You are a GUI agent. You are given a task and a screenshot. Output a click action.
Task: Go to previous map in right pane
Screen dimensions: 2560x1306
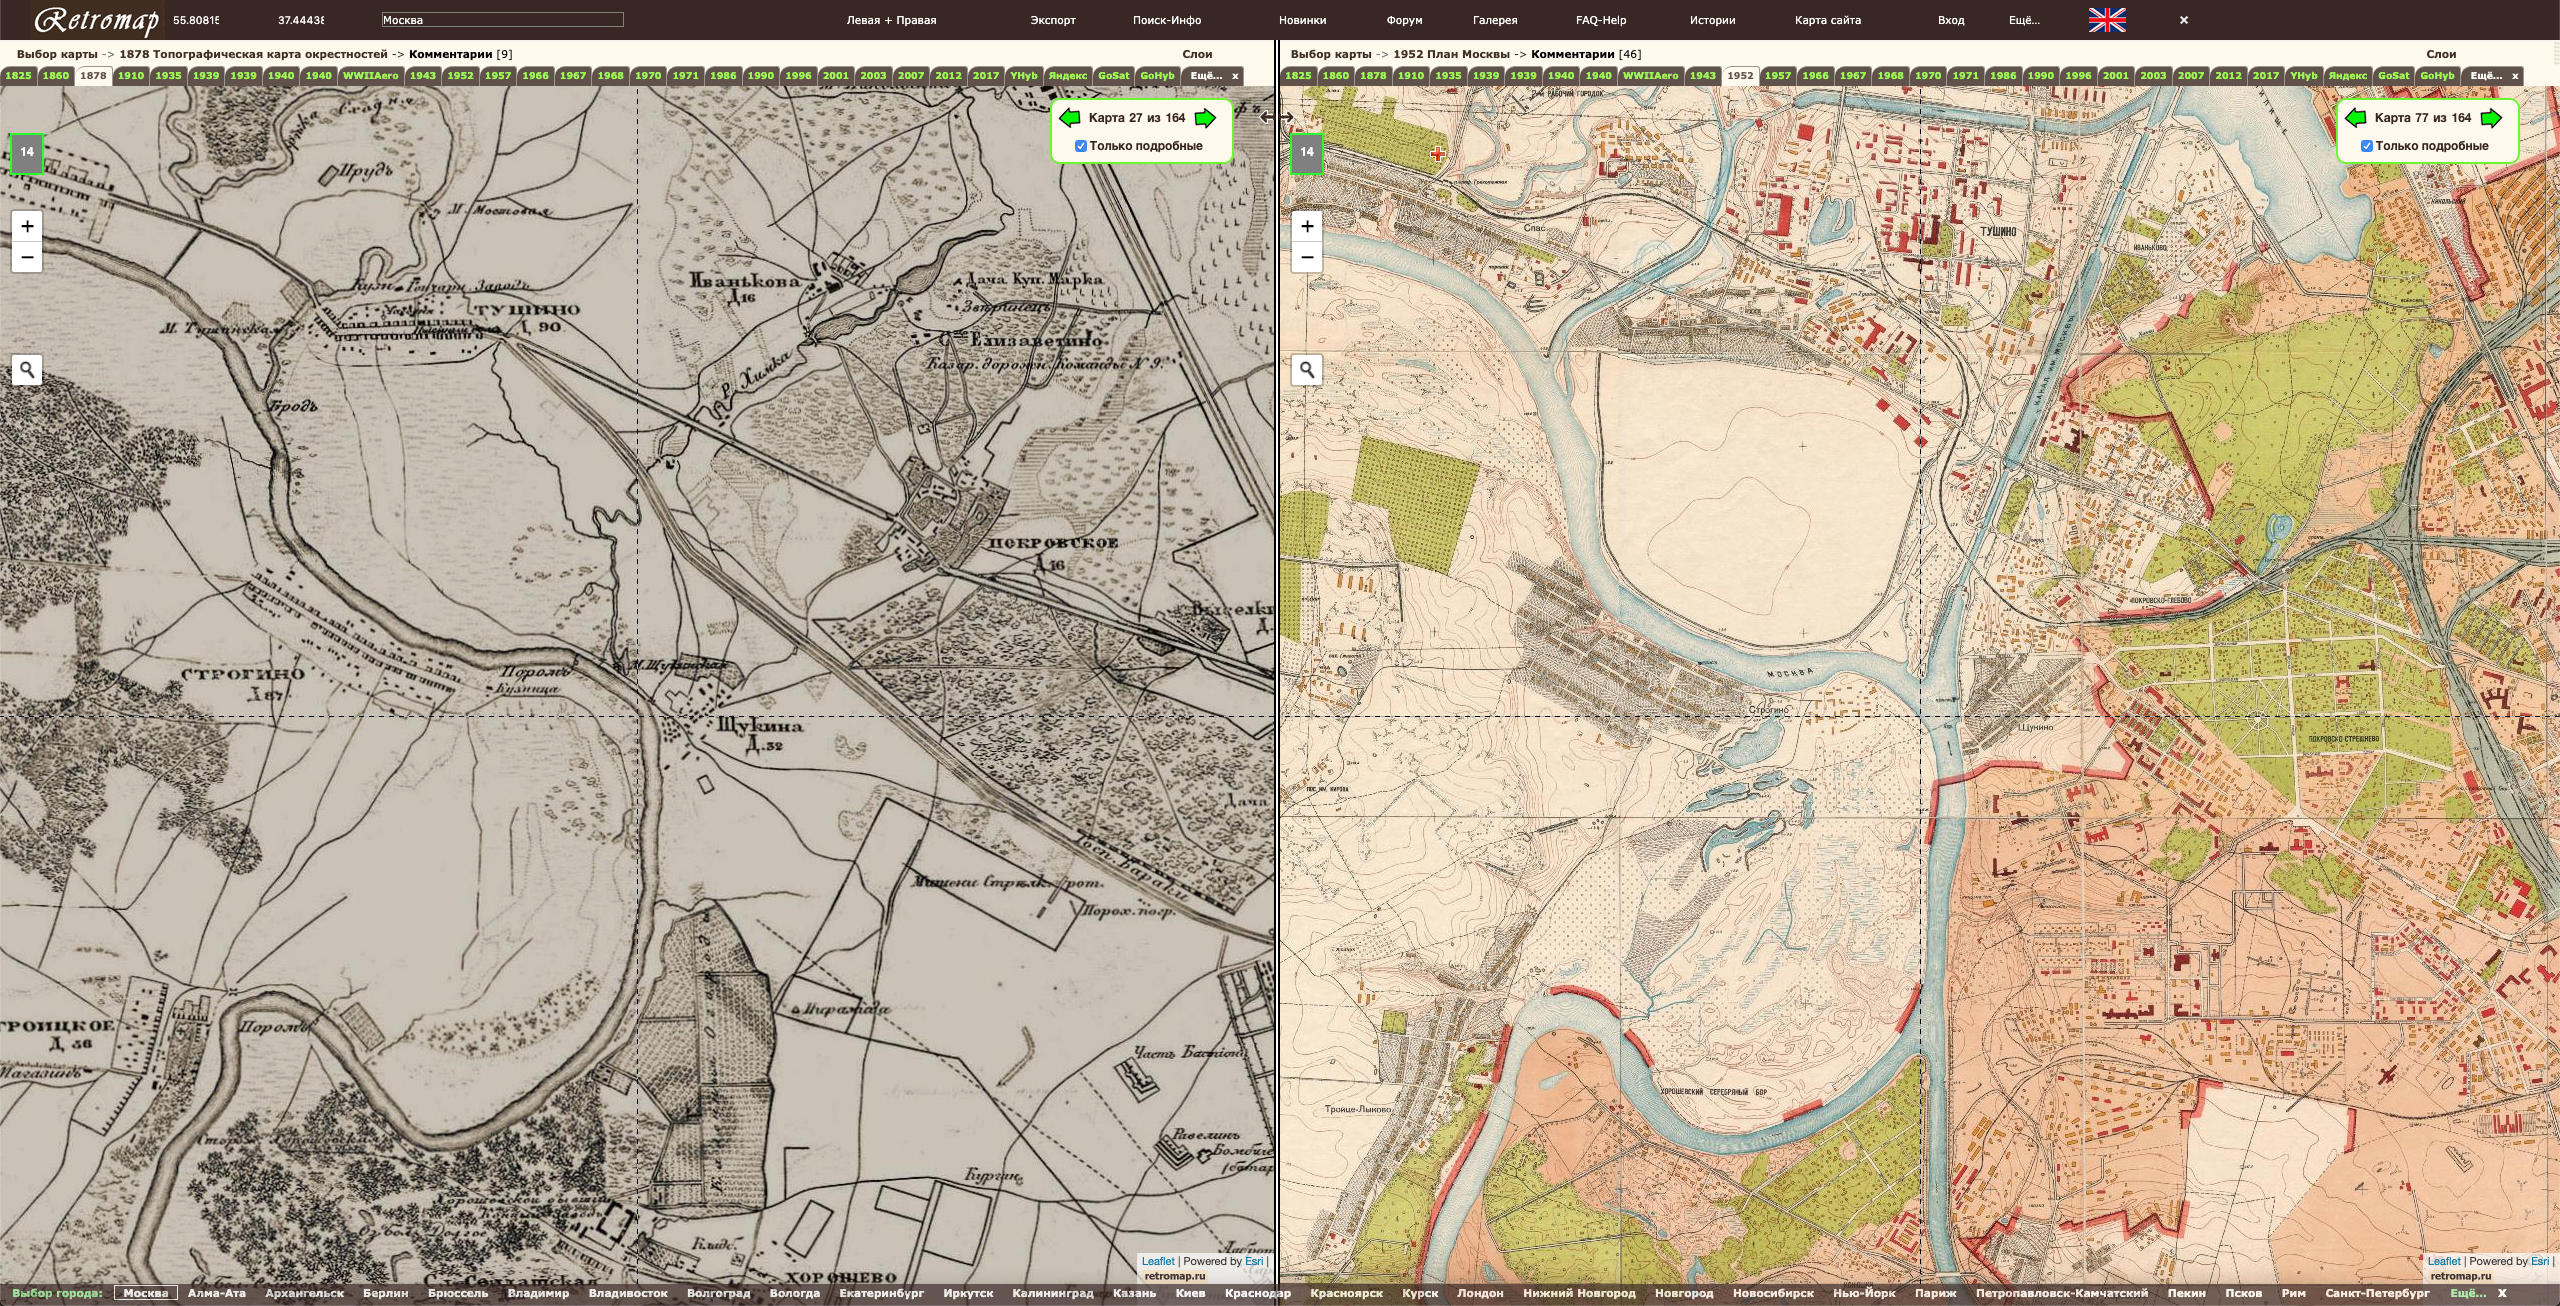click(x=2355, y=118)
